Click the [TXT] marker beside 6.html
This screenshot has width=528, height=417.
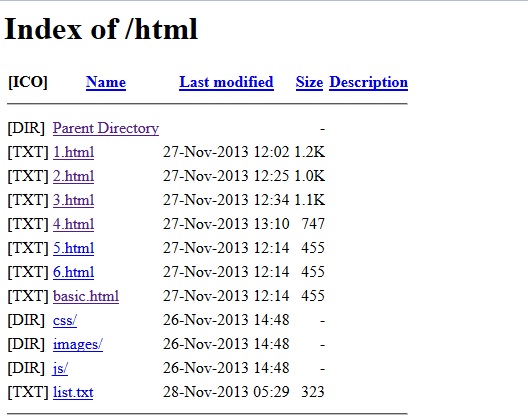click(x=28, y=272)
